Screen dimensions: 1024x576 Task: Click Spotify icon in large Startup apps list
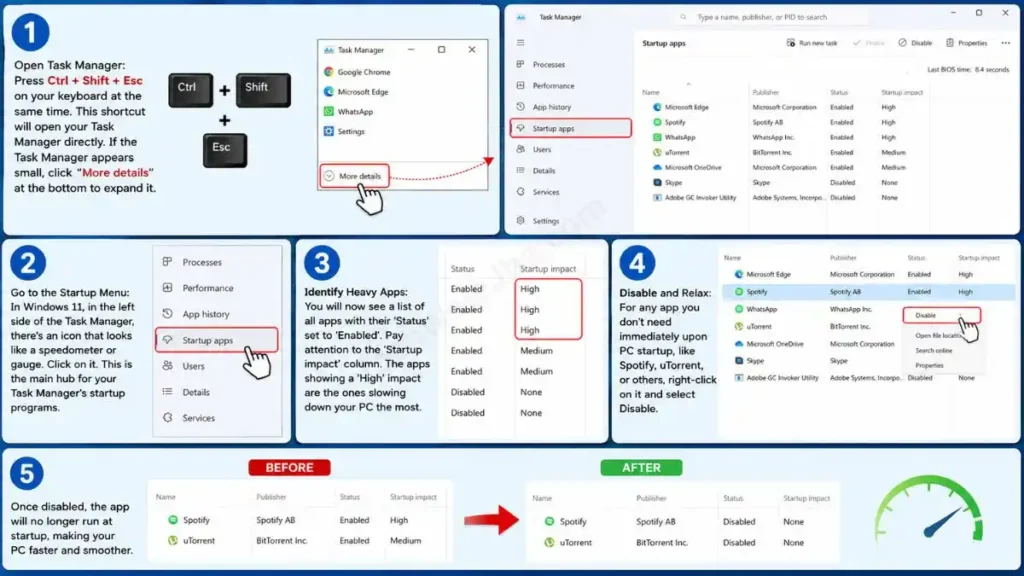[x=657, y=122]
